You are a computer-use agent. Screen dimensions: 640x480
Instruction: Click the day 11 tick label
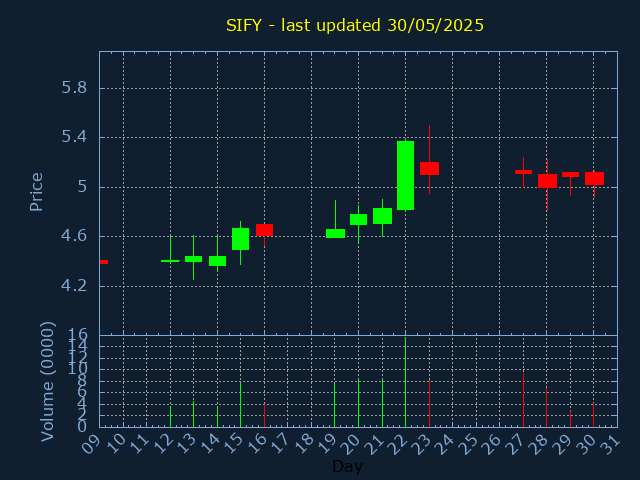click(139, 444)
